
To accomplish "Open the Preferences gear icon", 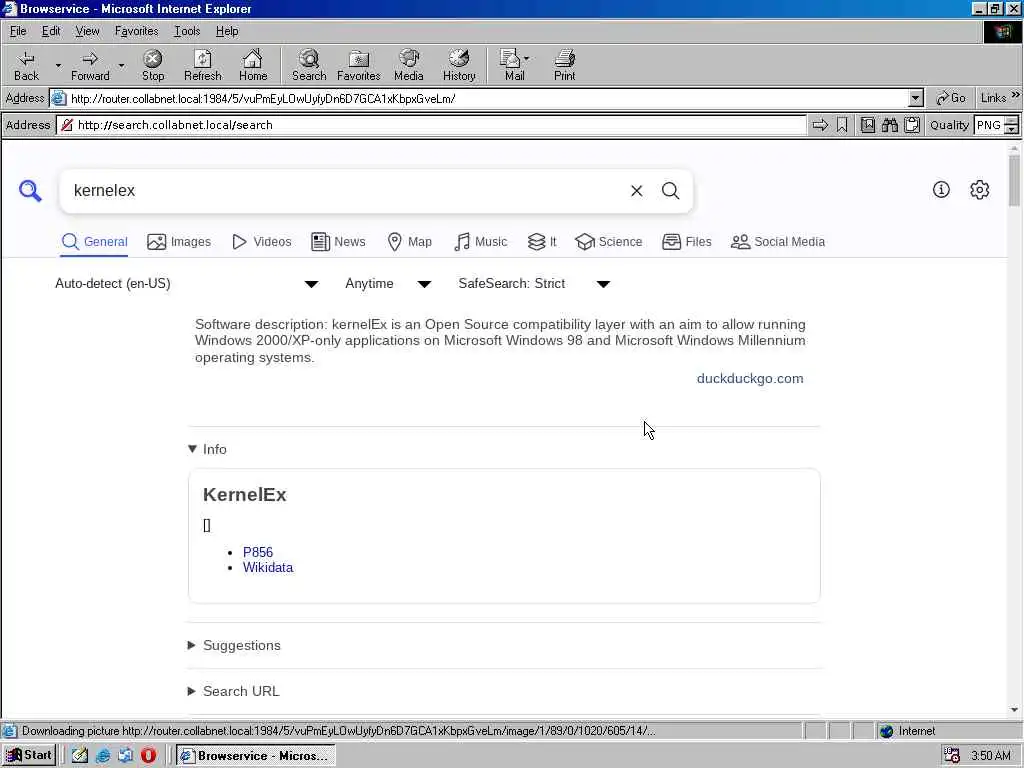I will (980, 190).
